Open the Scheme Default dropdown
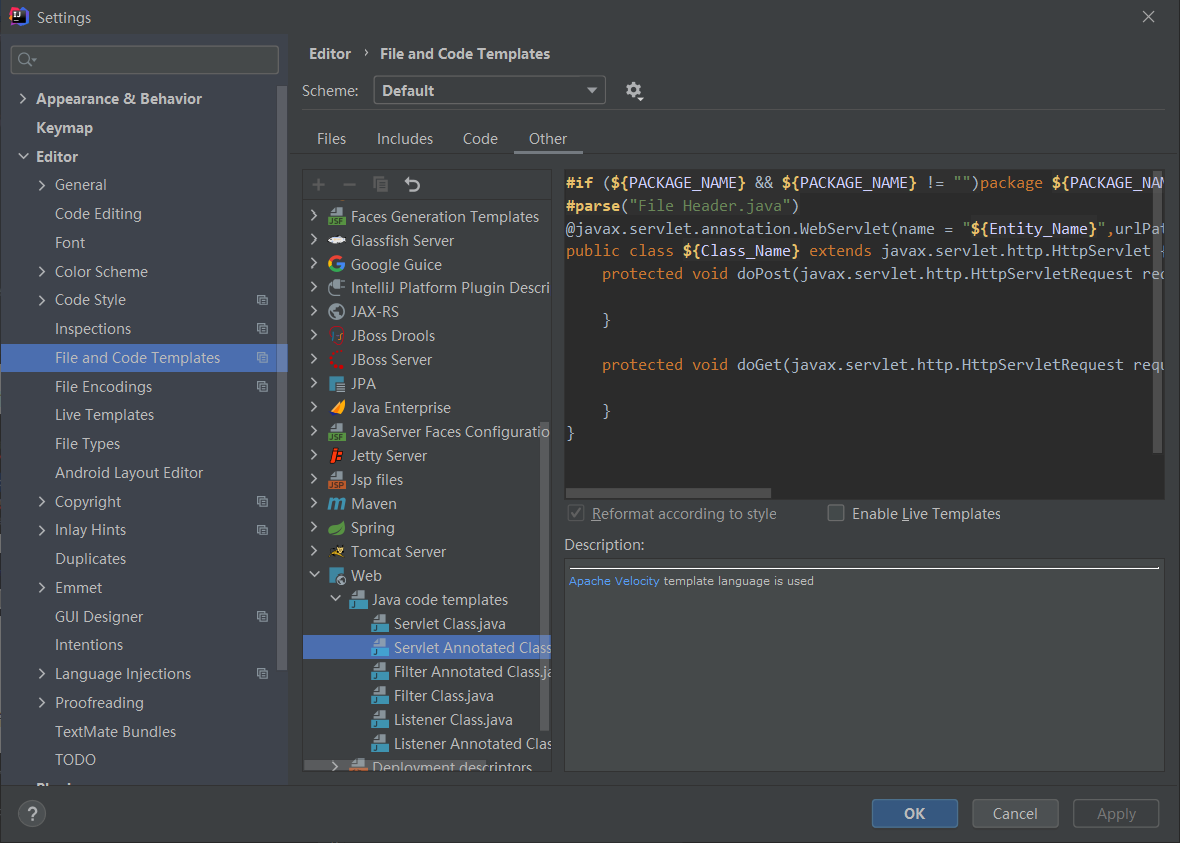This screenshot has width=1180, height=843. (489, 90)
